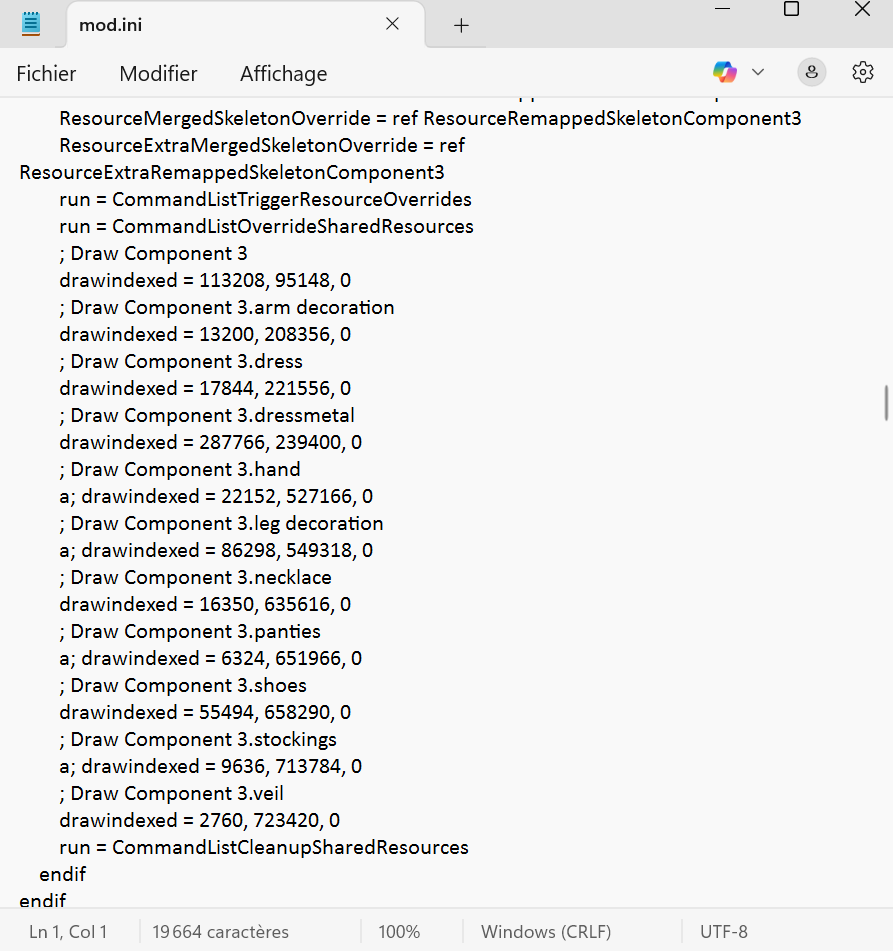This screenshot has width=893, height=951.
Task: Close the Notepad window
Action: click(862, 9)
